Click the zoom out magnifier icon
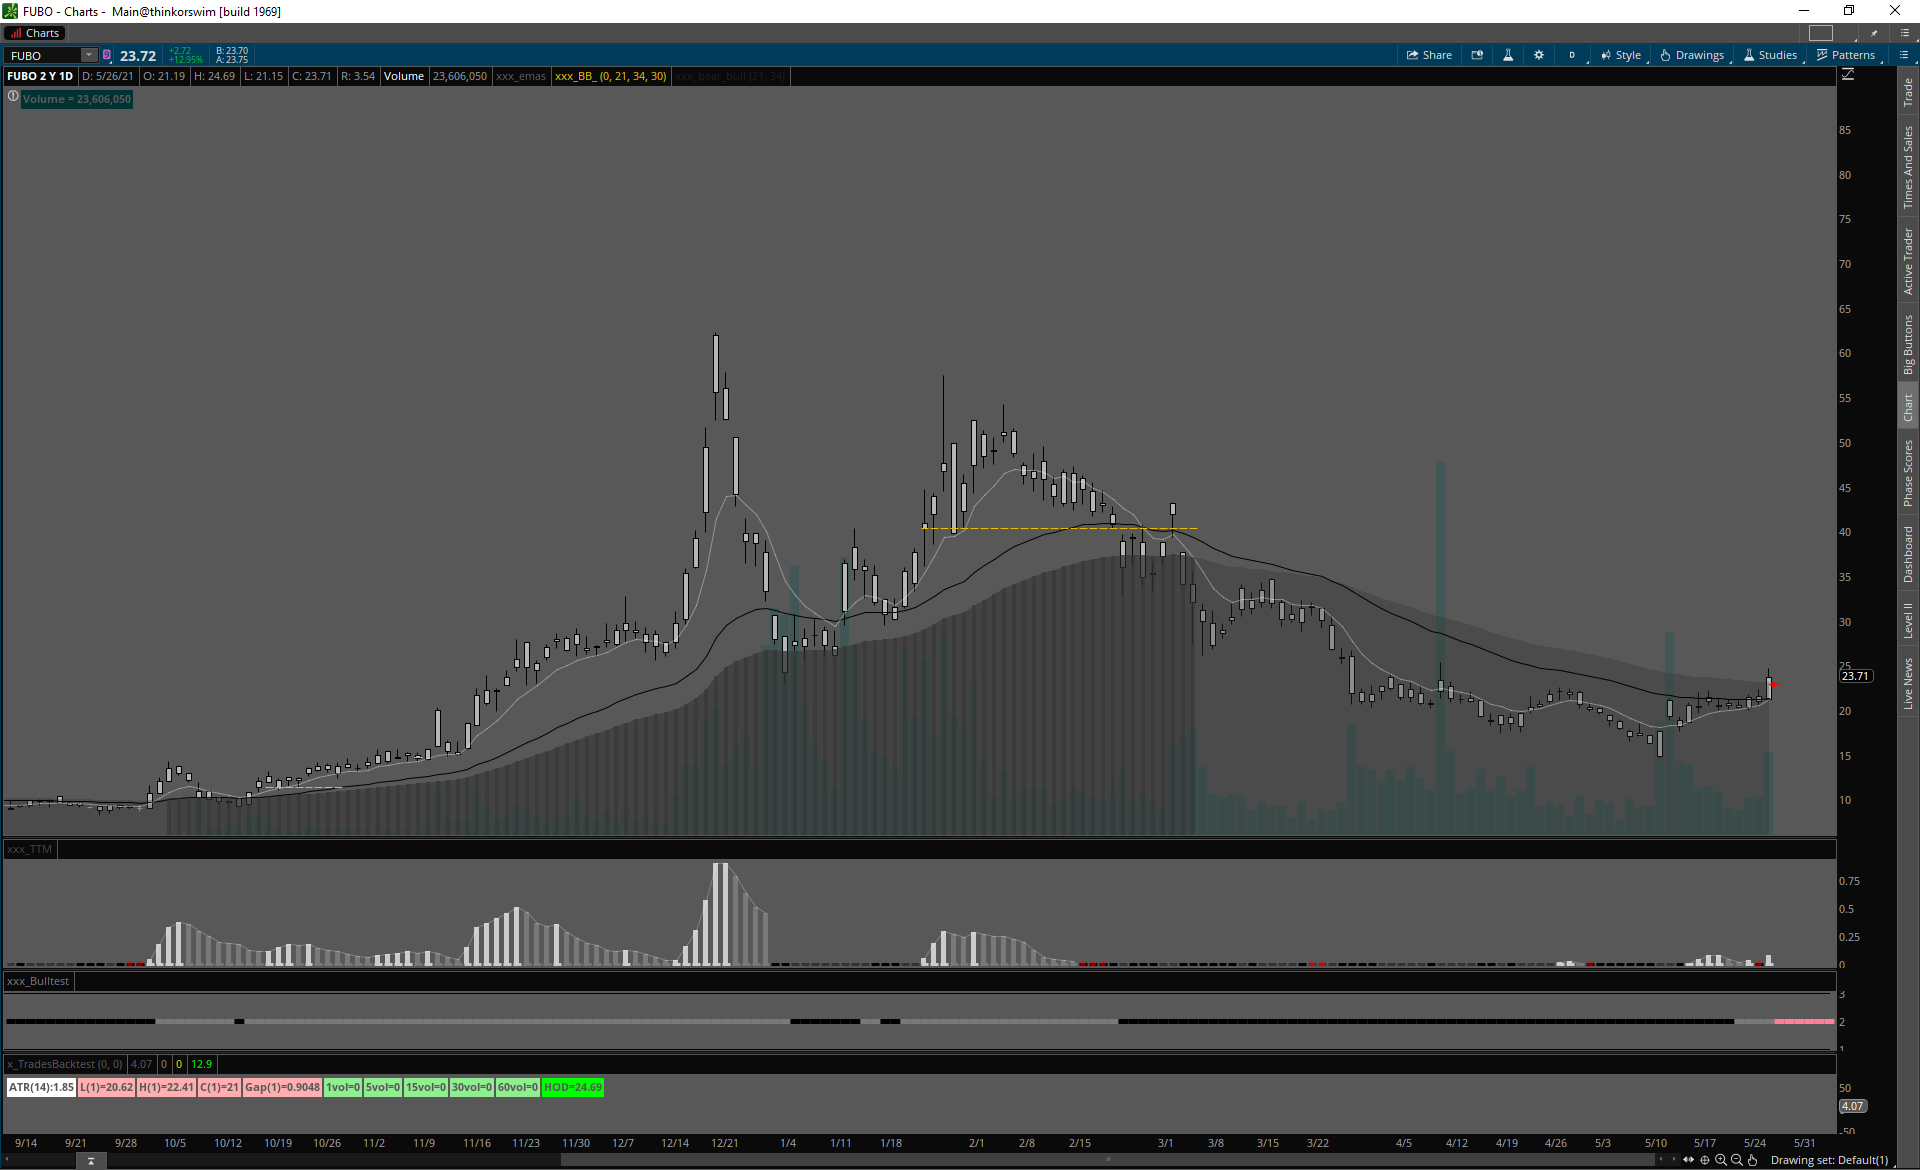Image resolution: width=1920 pixels, height=1170 pixels. [1737, 1160]
